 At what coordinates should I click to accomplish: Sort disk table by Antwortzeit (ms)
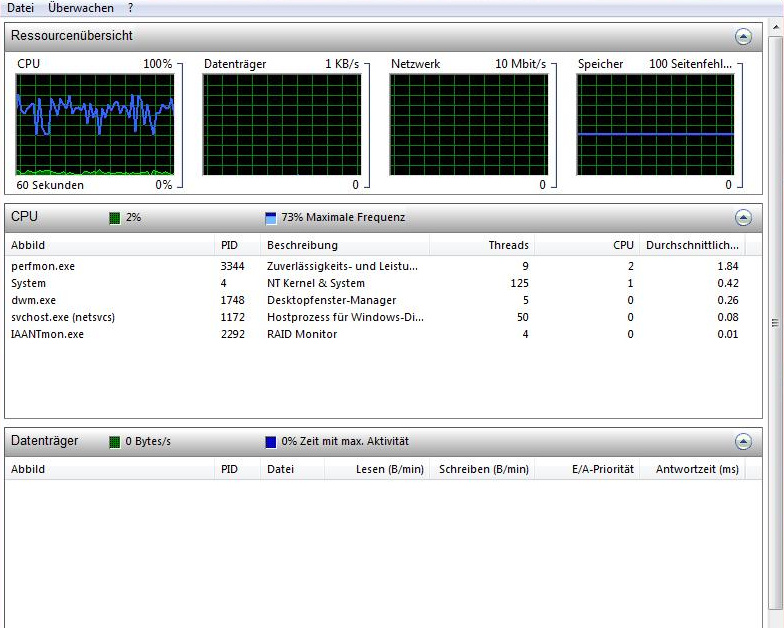click(692, 469)
